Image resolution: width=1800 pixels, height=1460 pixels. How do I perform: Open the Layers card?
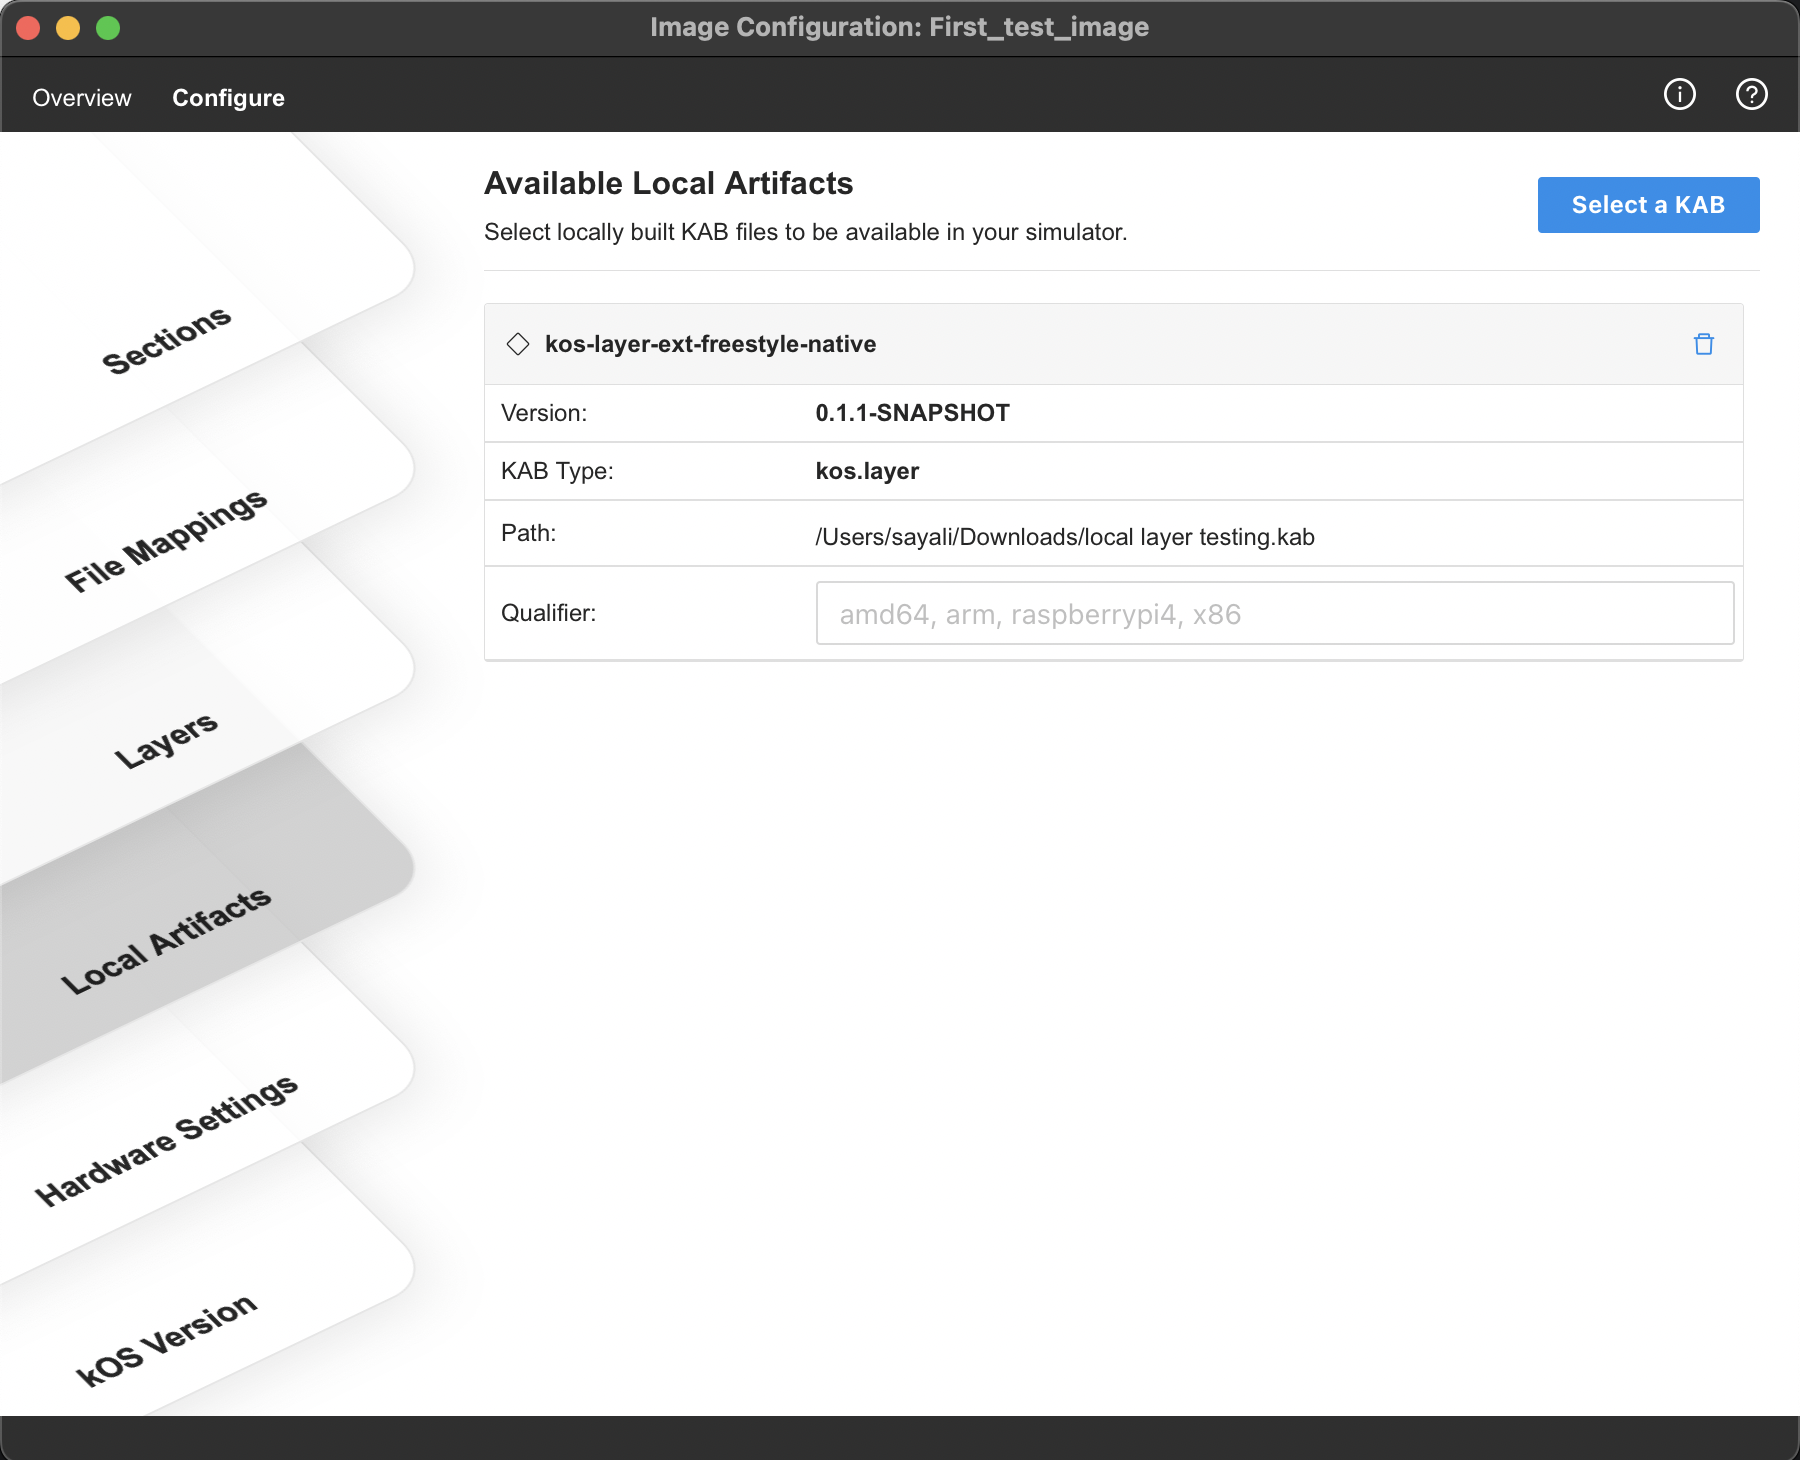[x=166, y=741]
